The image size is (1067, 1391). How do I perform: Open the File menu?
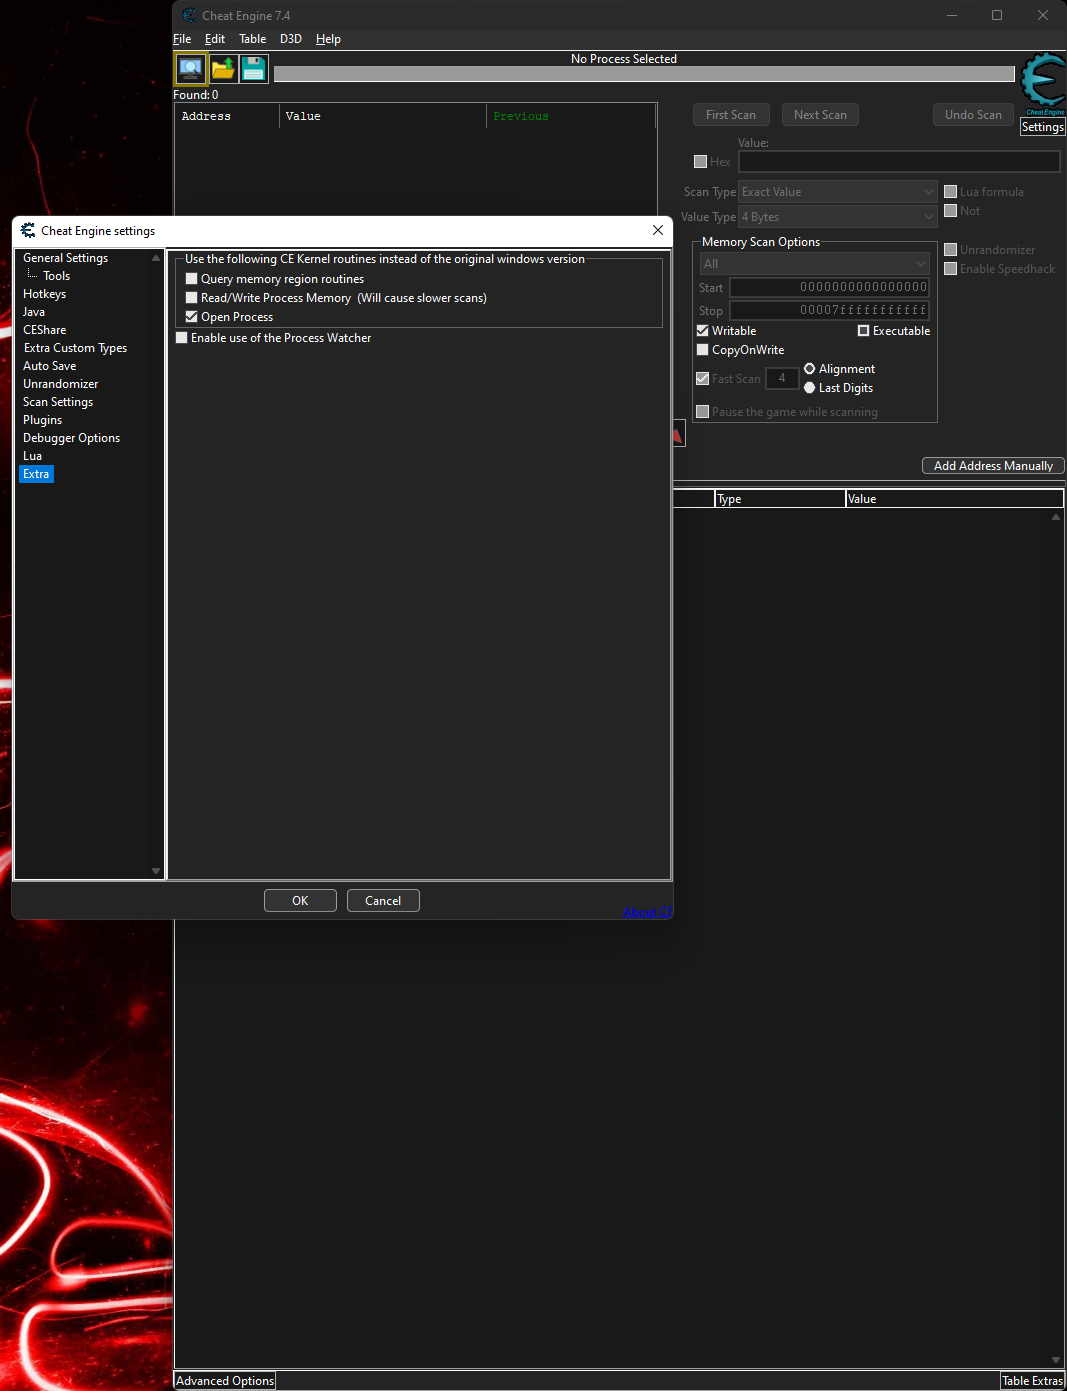(x=182, y=39)
